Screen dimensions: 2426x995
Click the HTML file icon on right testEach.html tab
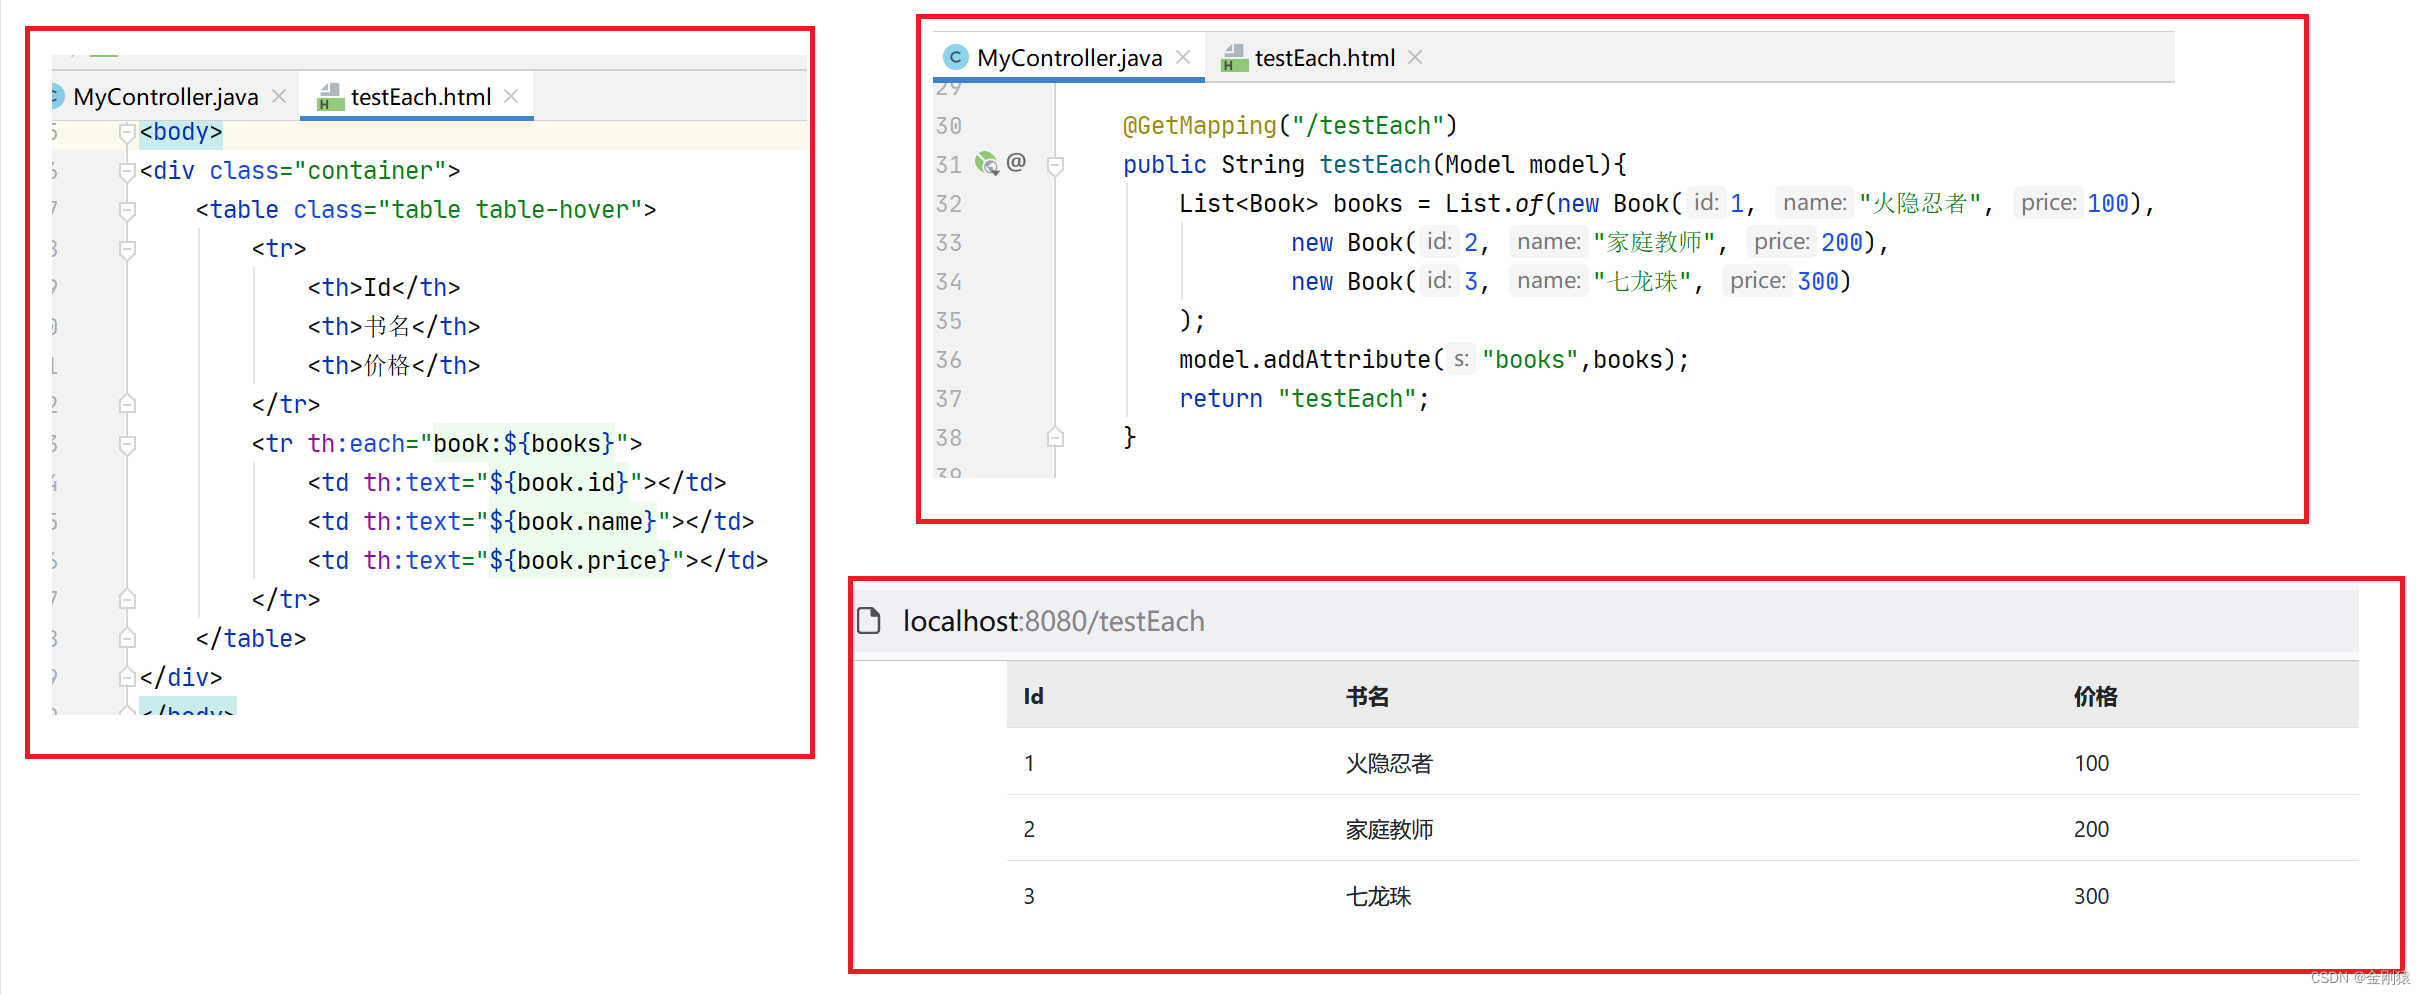tap(1234, 58)
